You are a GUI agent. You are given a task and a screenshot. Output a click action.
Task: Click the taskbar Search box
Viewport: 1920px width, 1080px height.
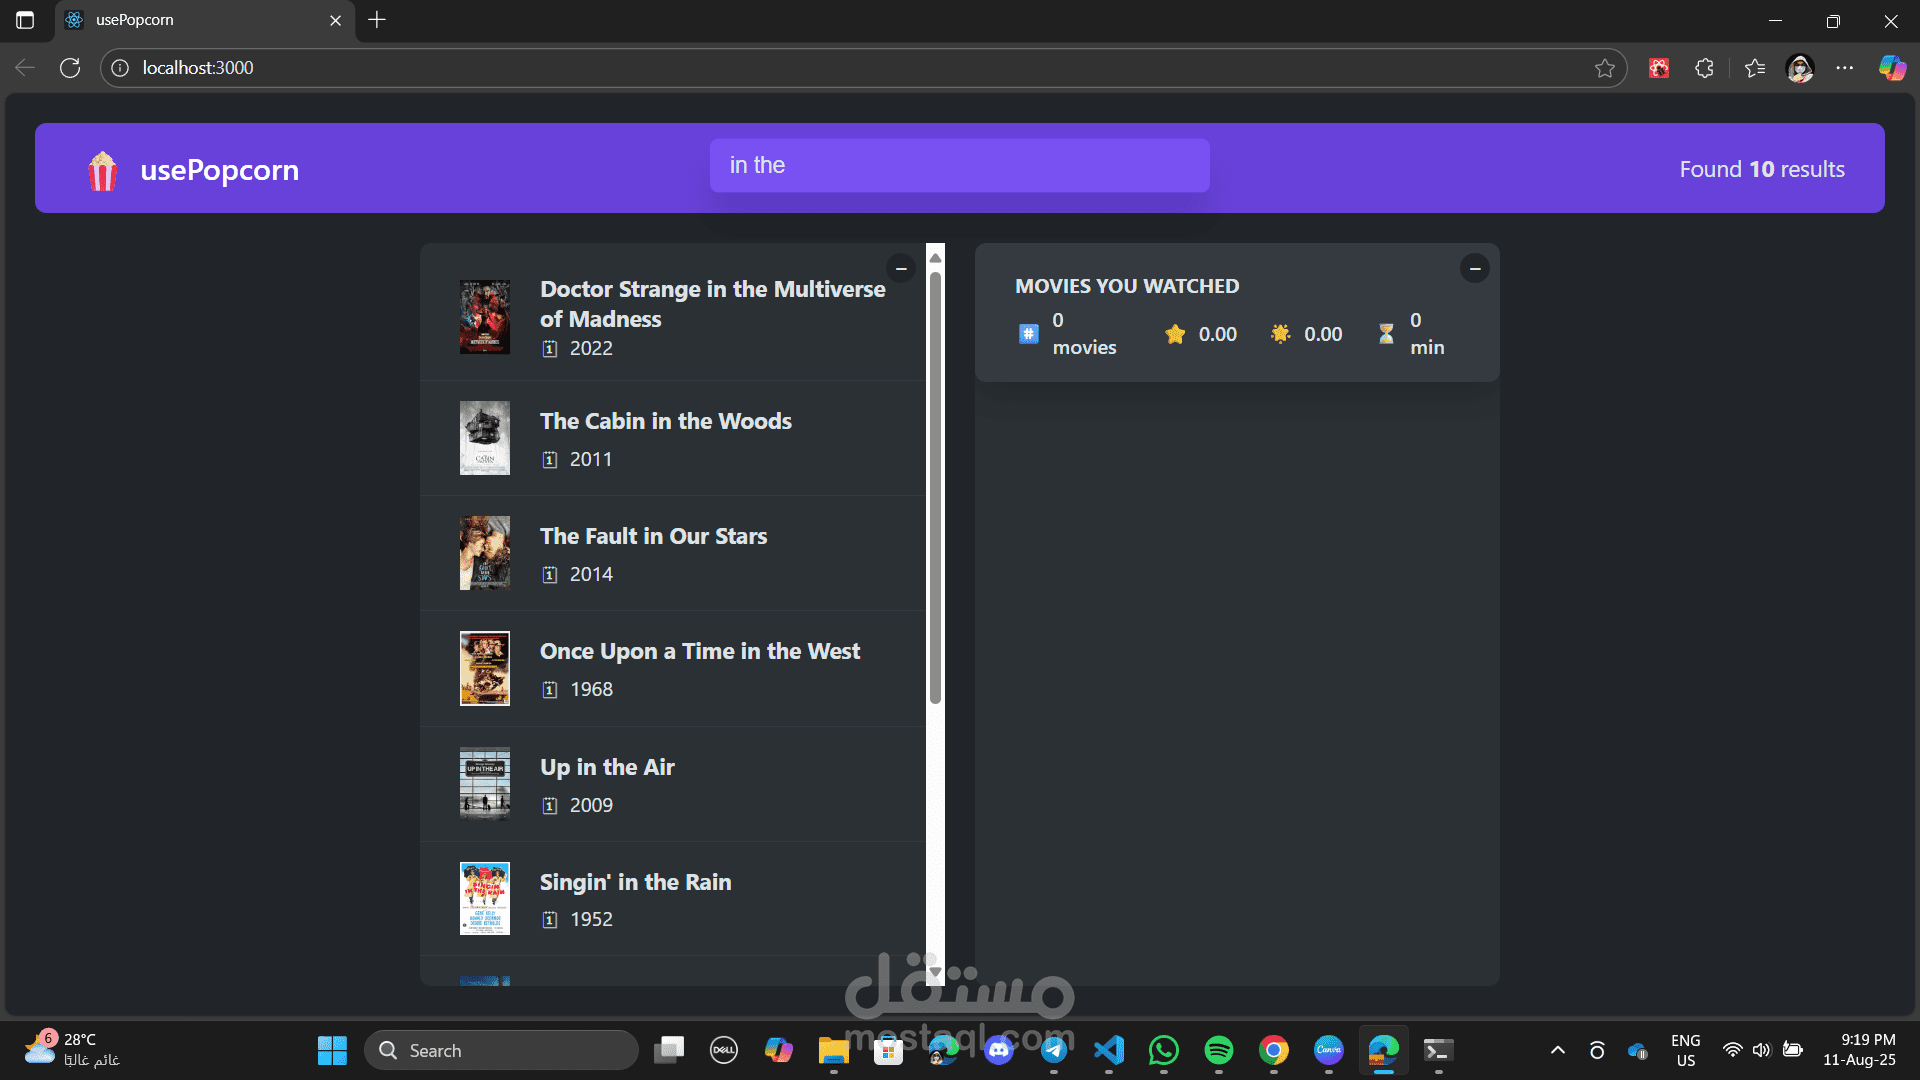coord(501,1050)
